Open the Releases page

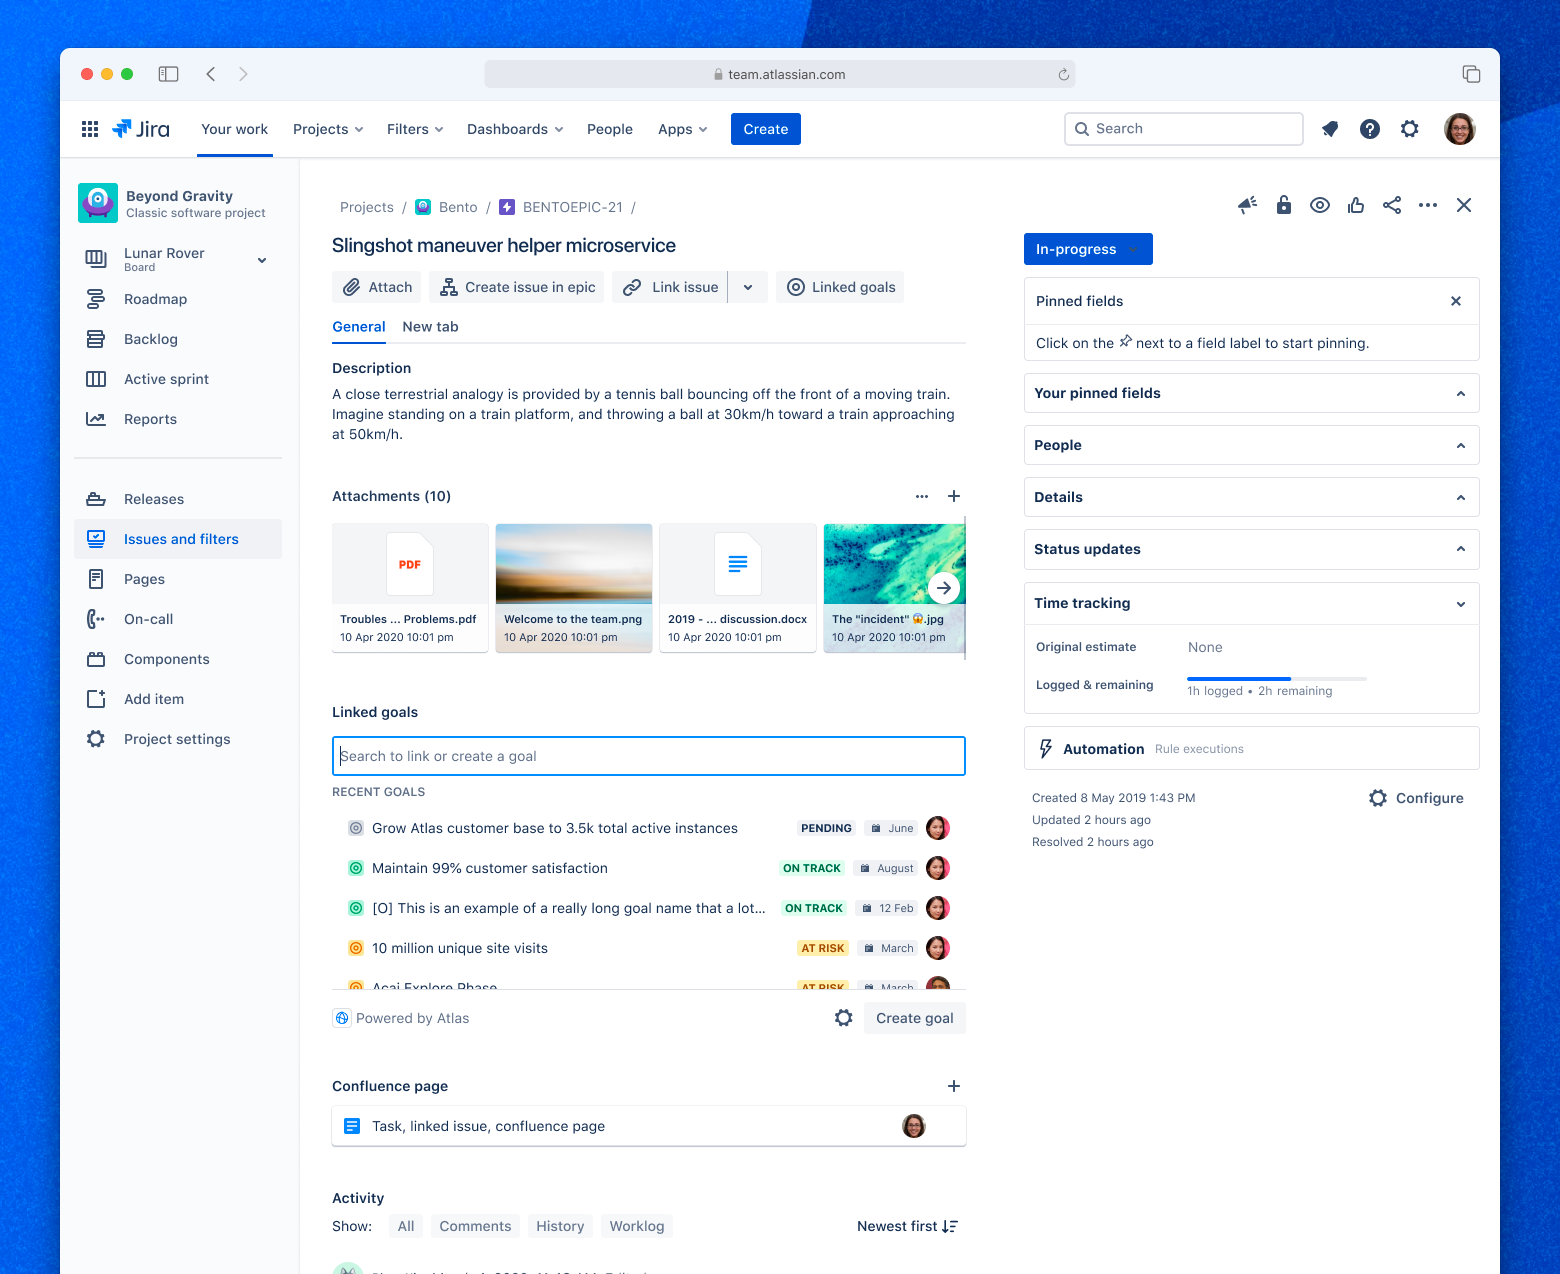coord(154,499)
